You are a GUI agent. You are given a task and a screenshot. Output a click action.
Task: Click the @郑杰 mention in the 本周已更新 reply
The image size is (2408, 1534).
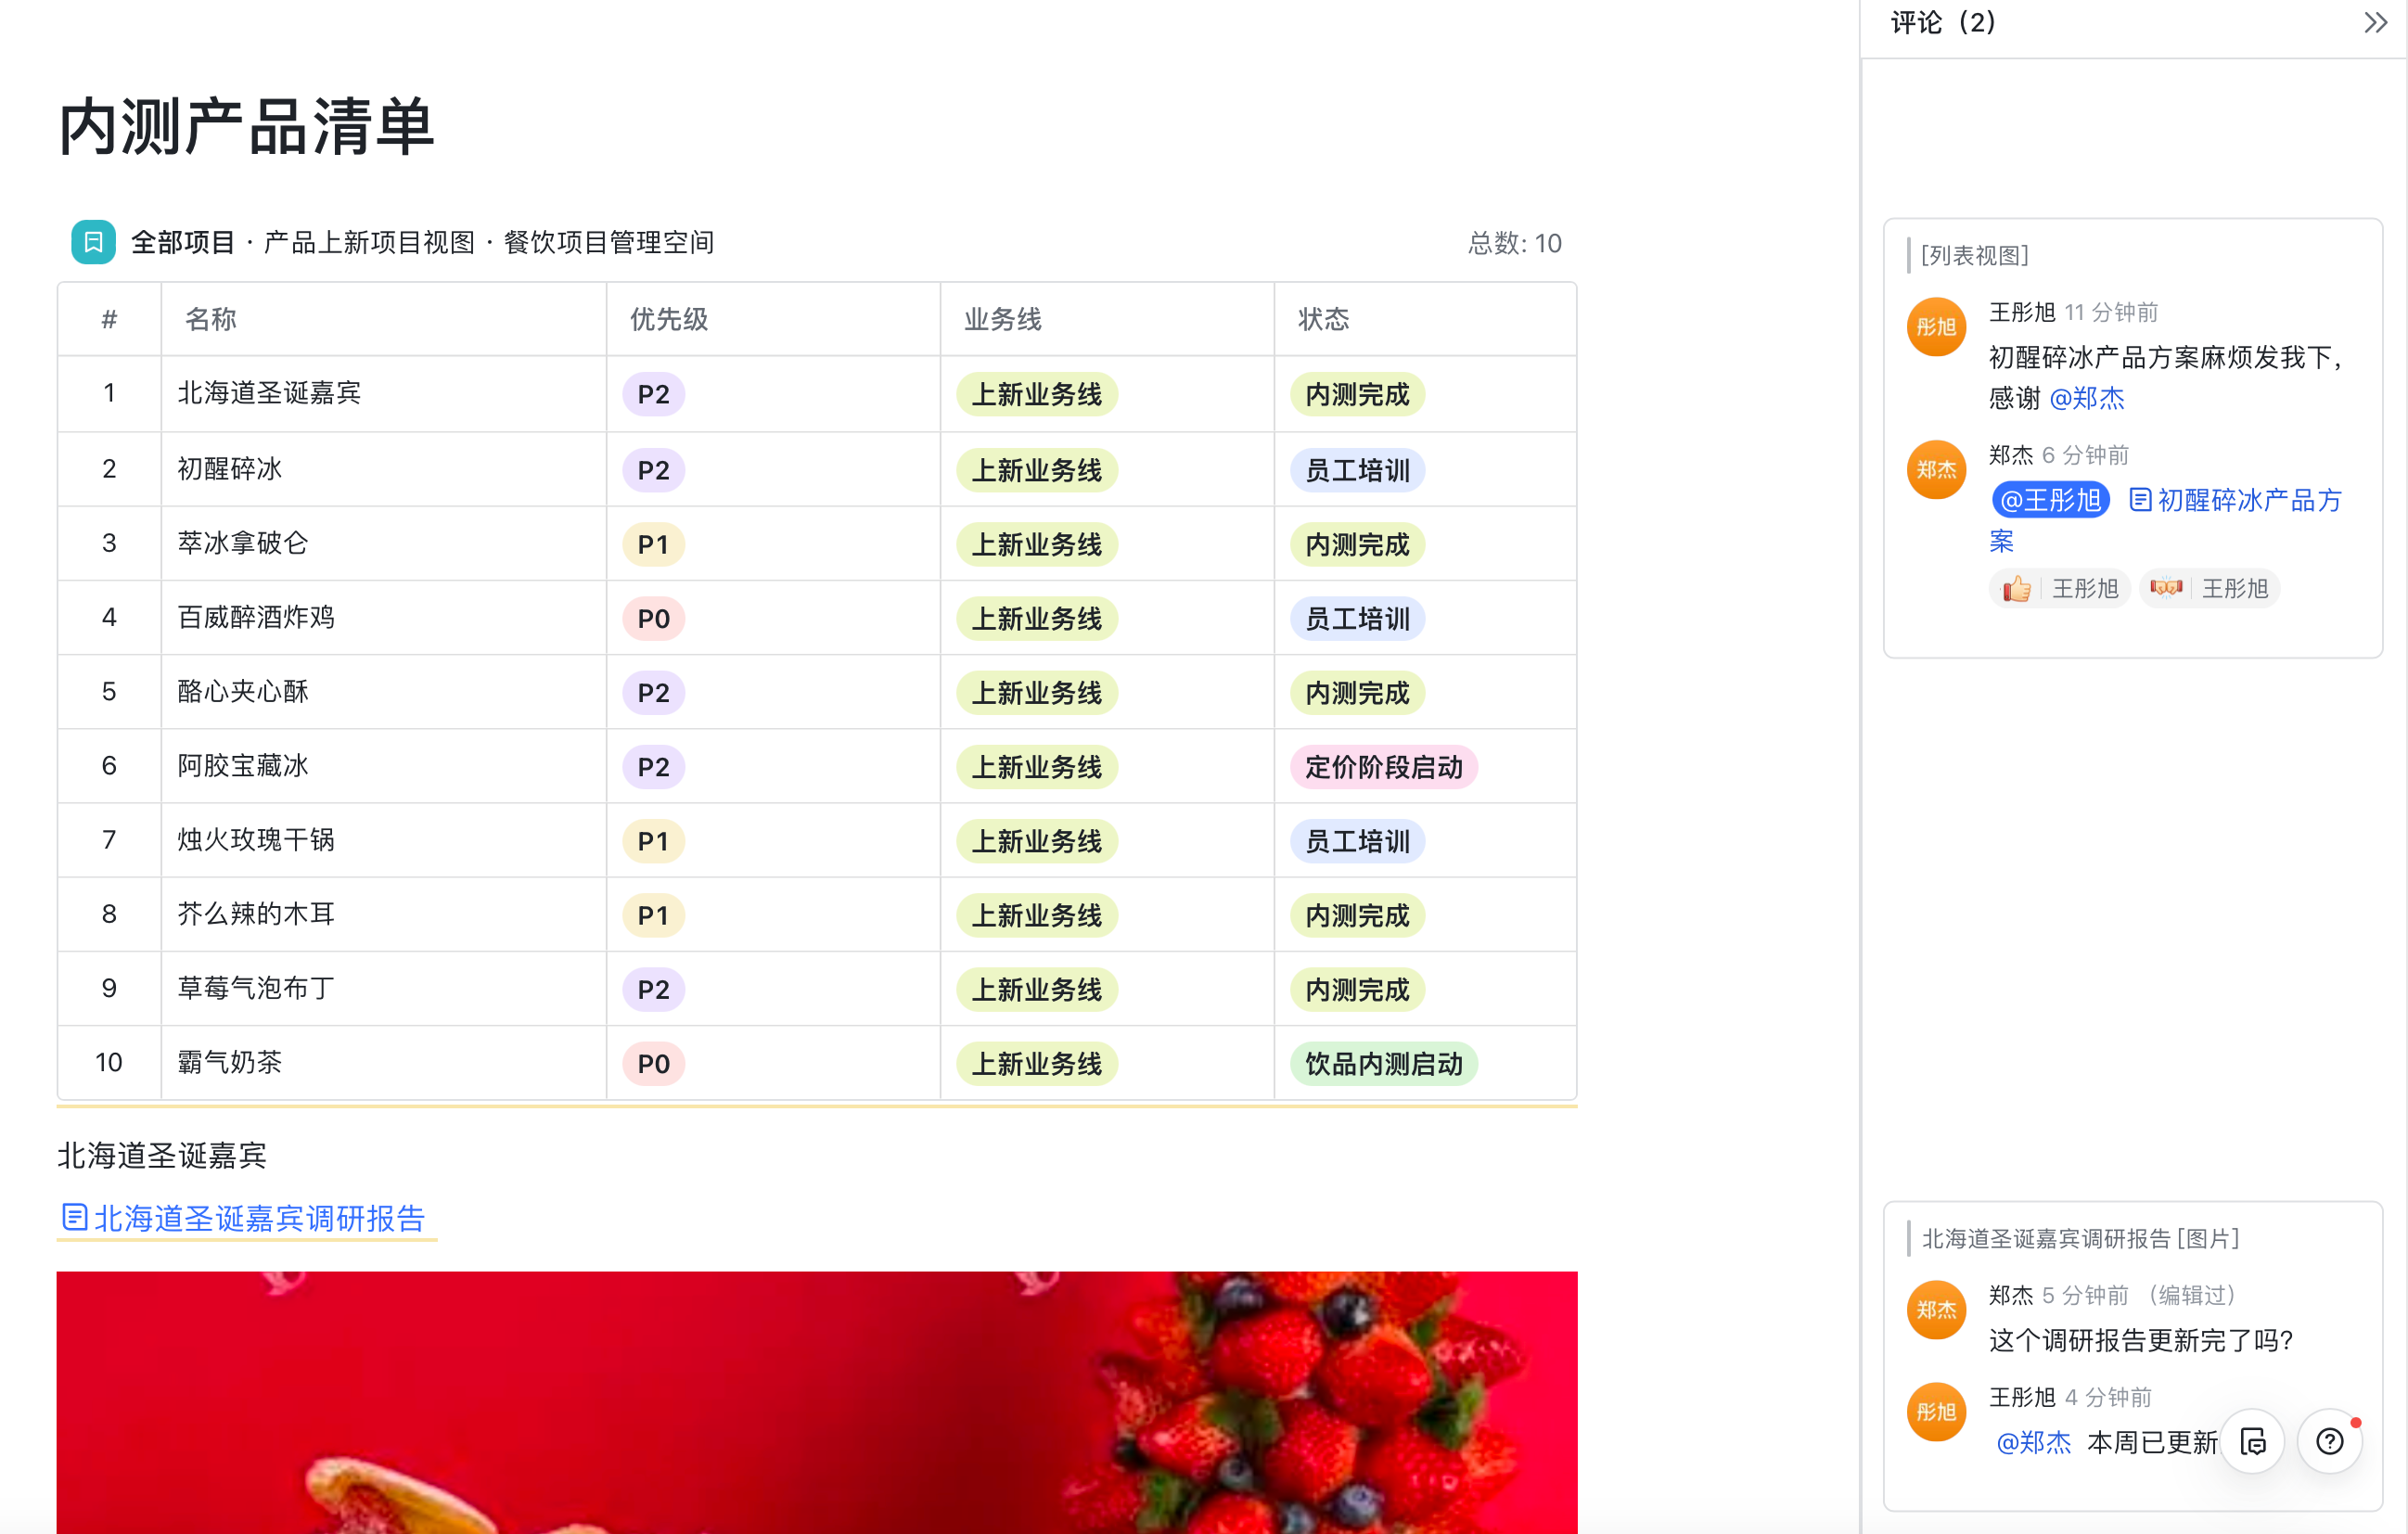tap(2033, 1442)
